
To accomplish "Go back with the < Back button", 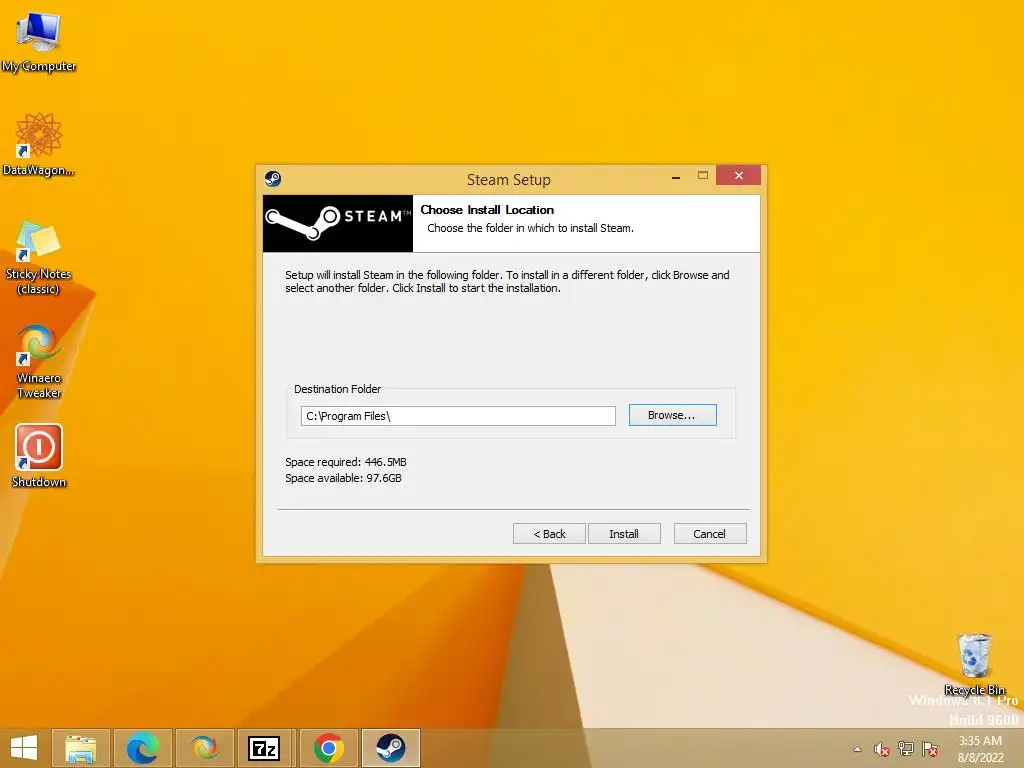I will 549,534.
